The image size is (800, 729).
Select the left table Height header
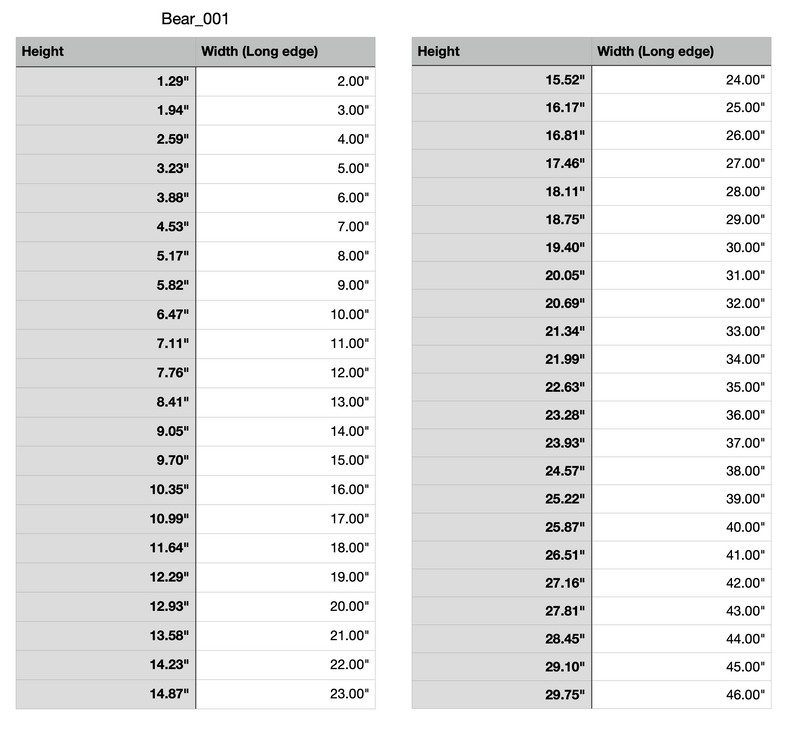click(x=106, y=52)
